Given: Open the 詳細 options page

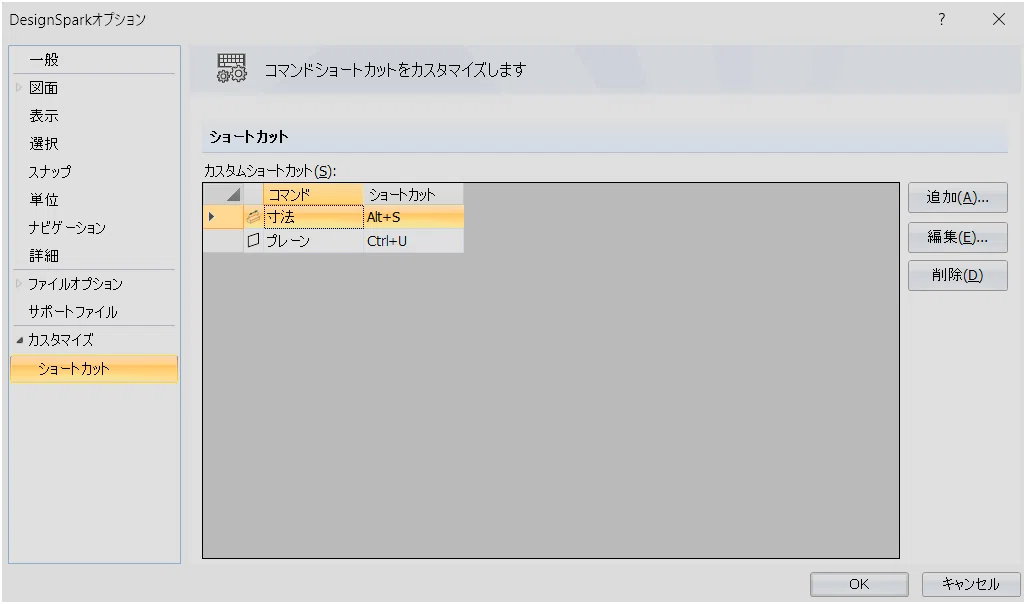Looking at the screenshot, I should click(44, 256).
